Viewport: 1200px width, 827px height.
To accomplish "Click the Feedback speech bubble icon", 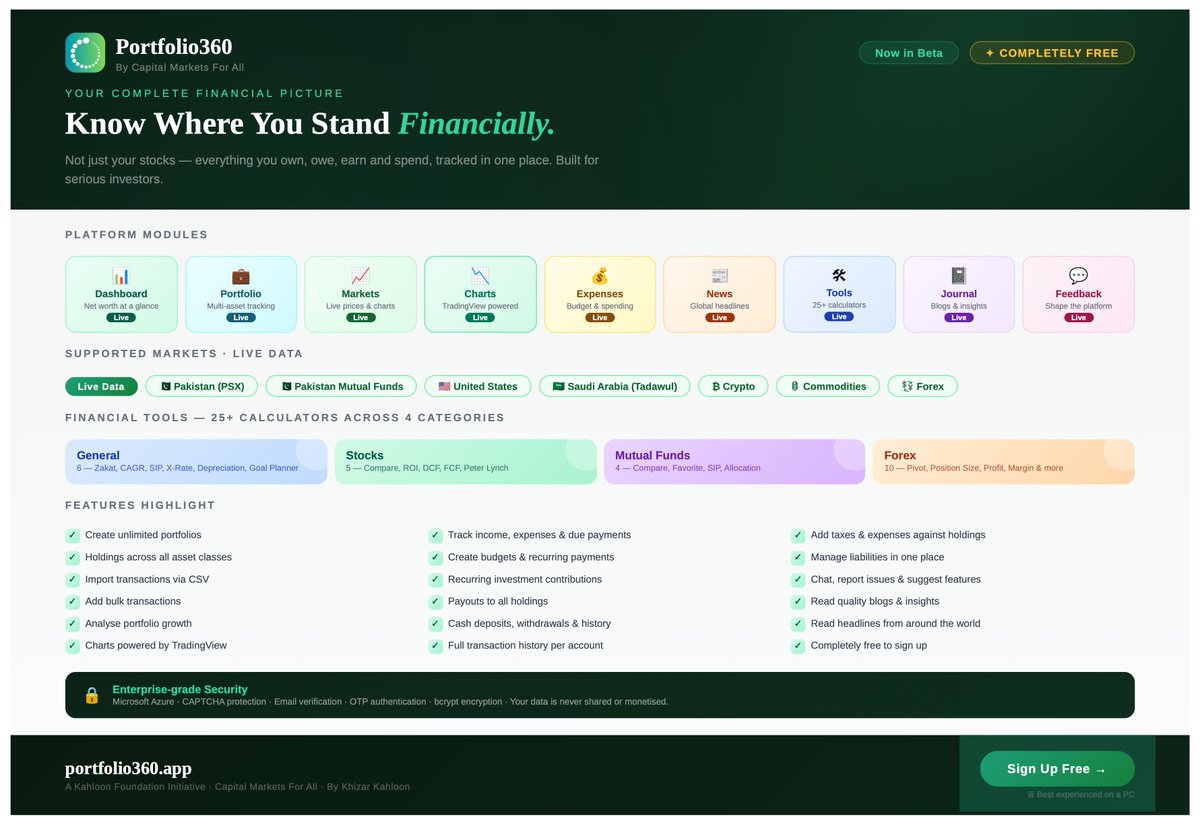I will pos(1078,276).
